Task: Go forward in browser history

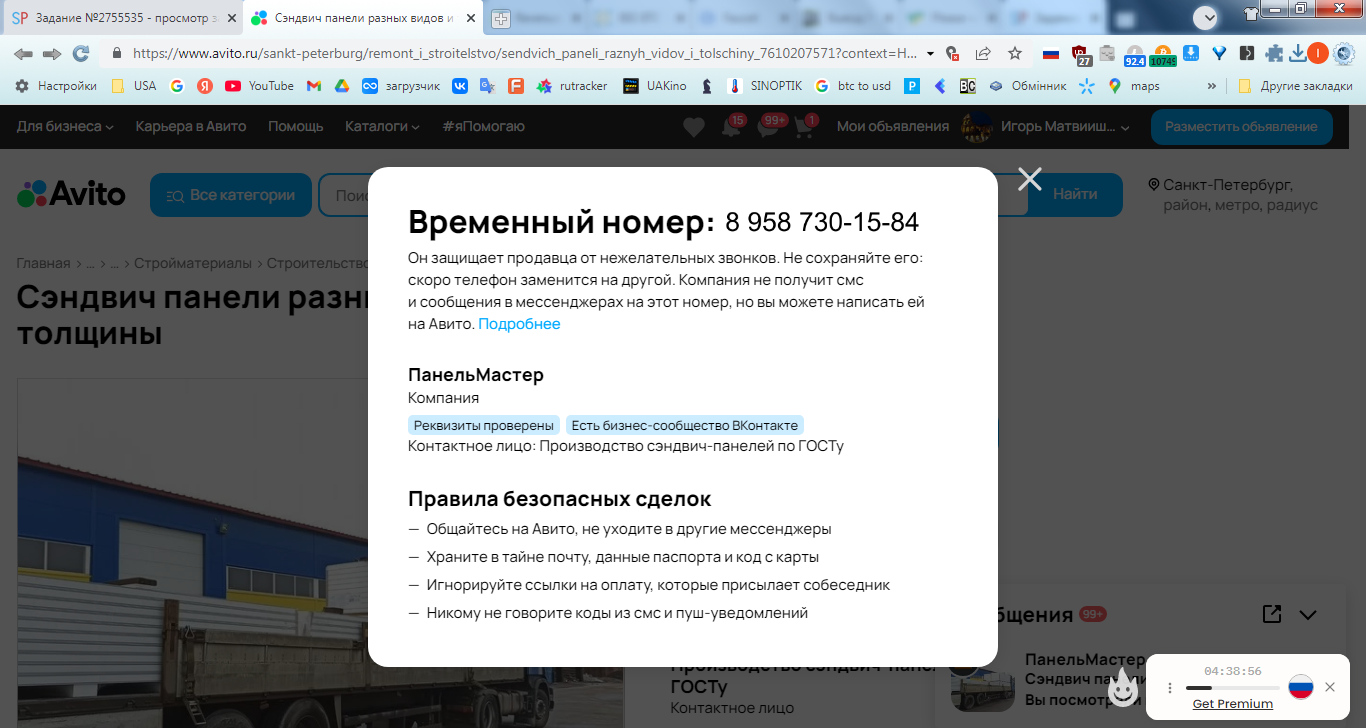Action: click(51, 53)
